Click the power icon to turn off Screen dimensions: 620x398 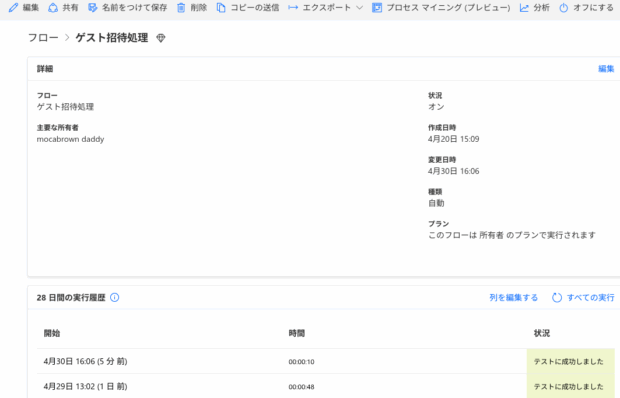click(563, 8)
